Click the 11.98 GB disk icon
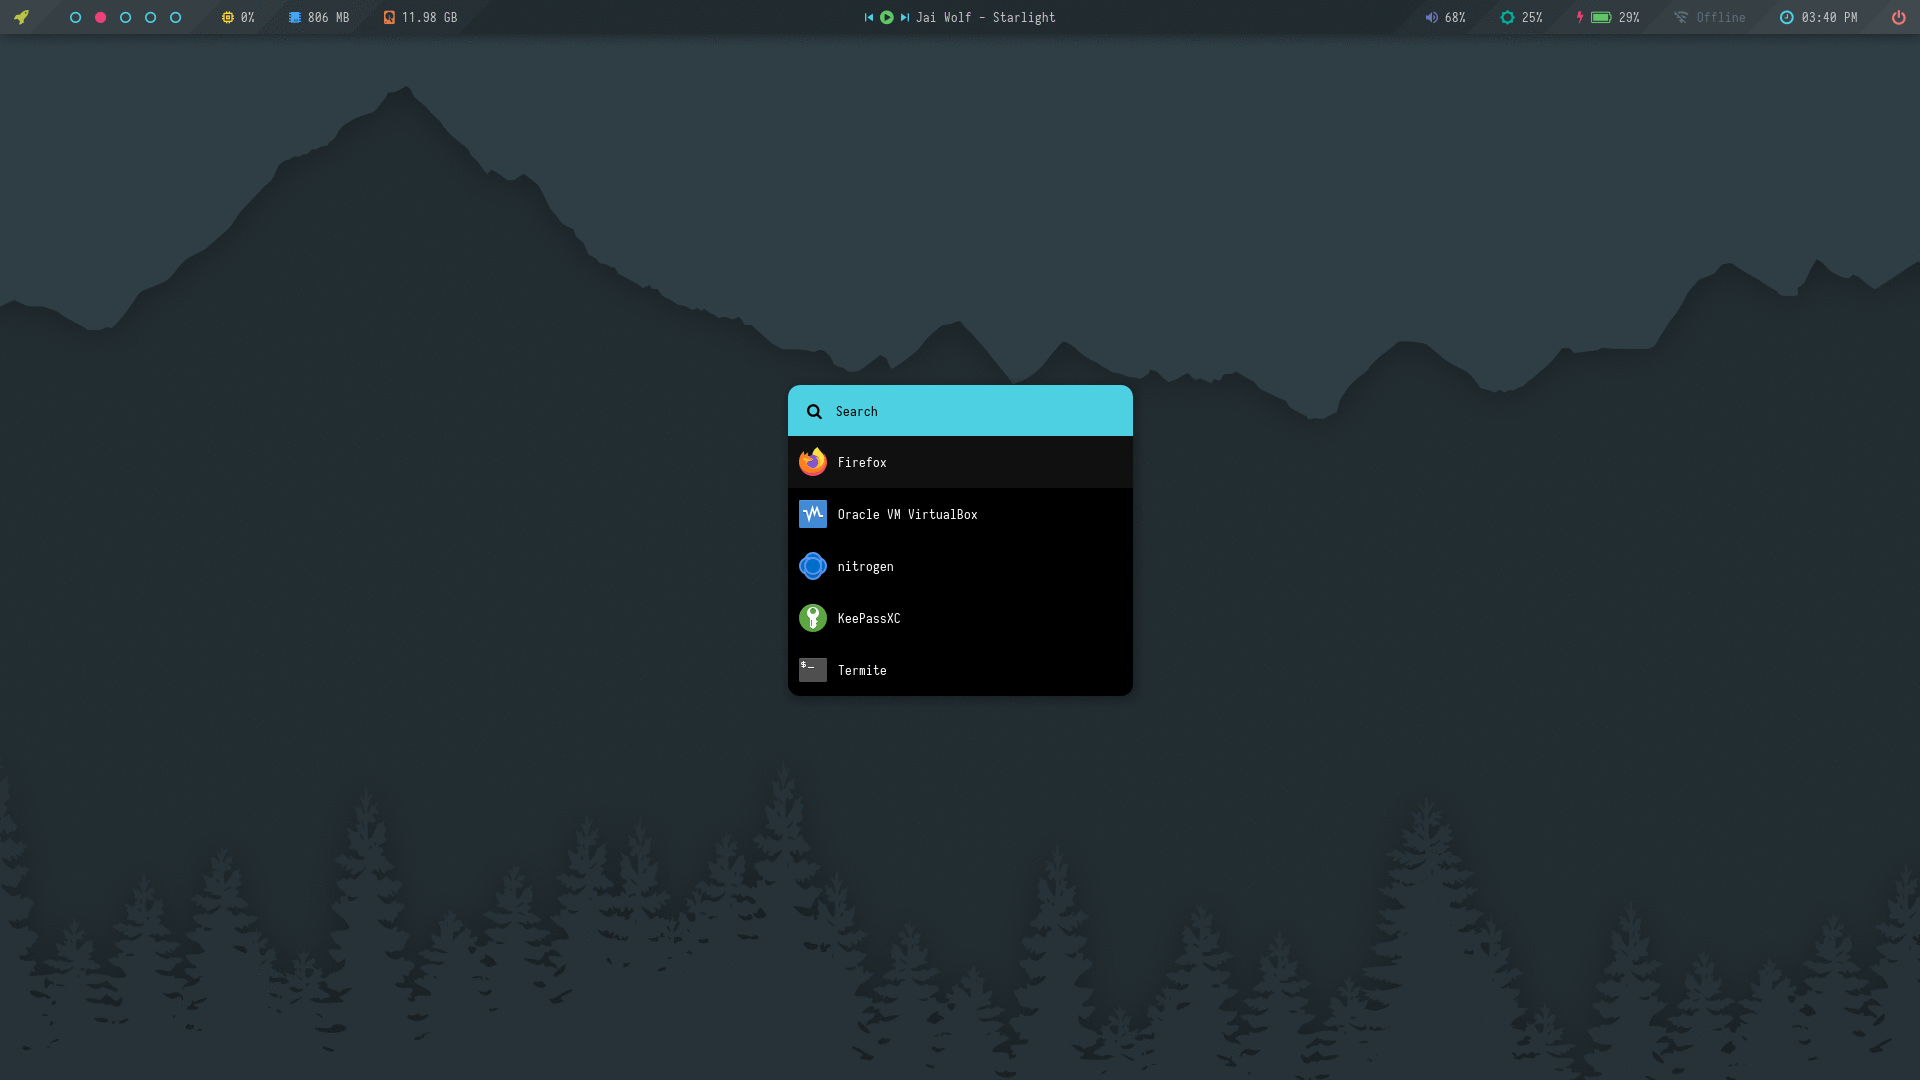This screenshot has height=1080, width=1920. 390,17
